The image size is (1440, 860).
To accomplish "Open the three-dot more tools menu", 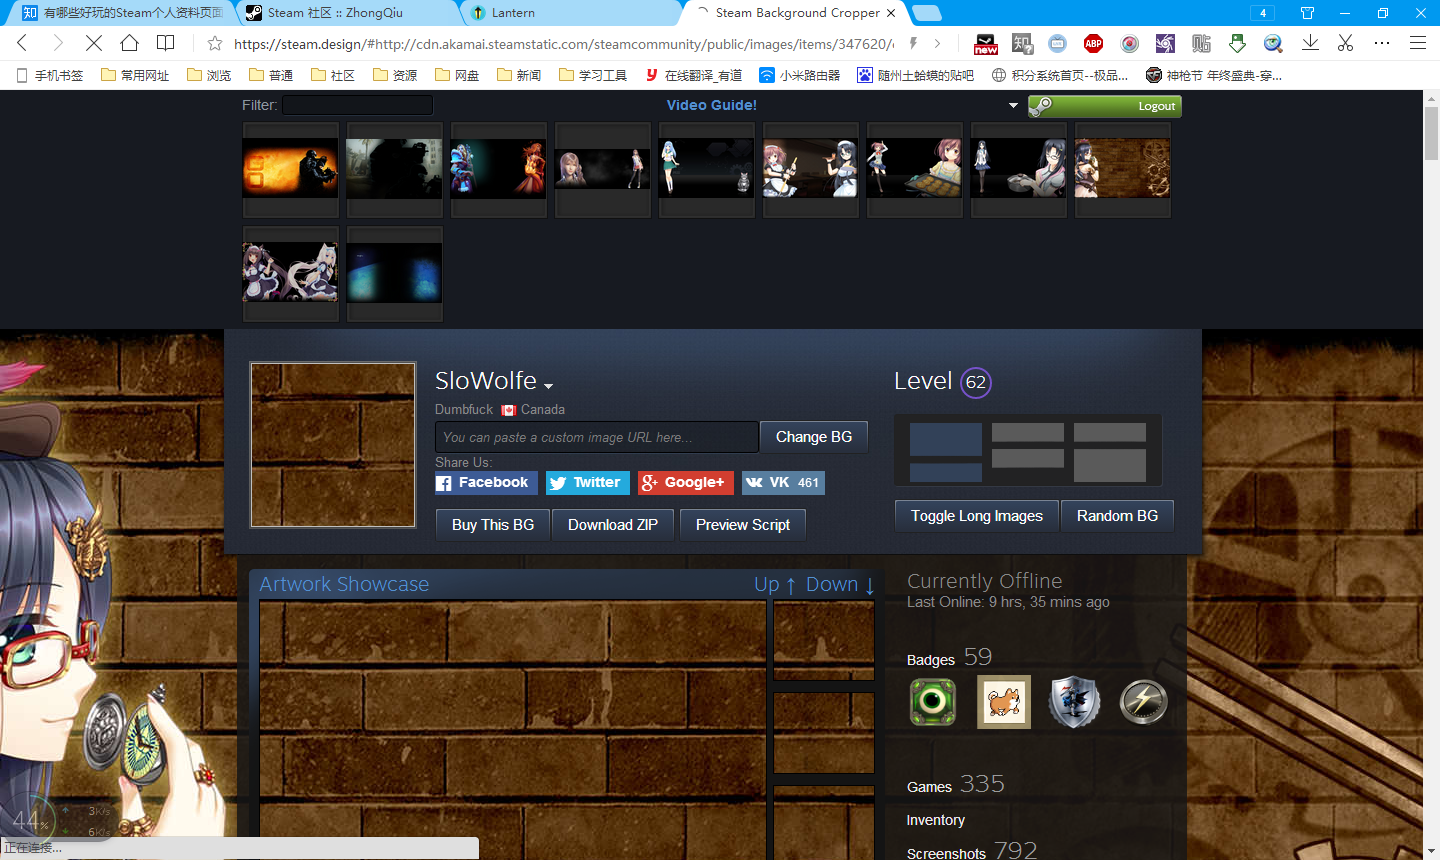I will pyautogui.click(x=1382, y=43).
